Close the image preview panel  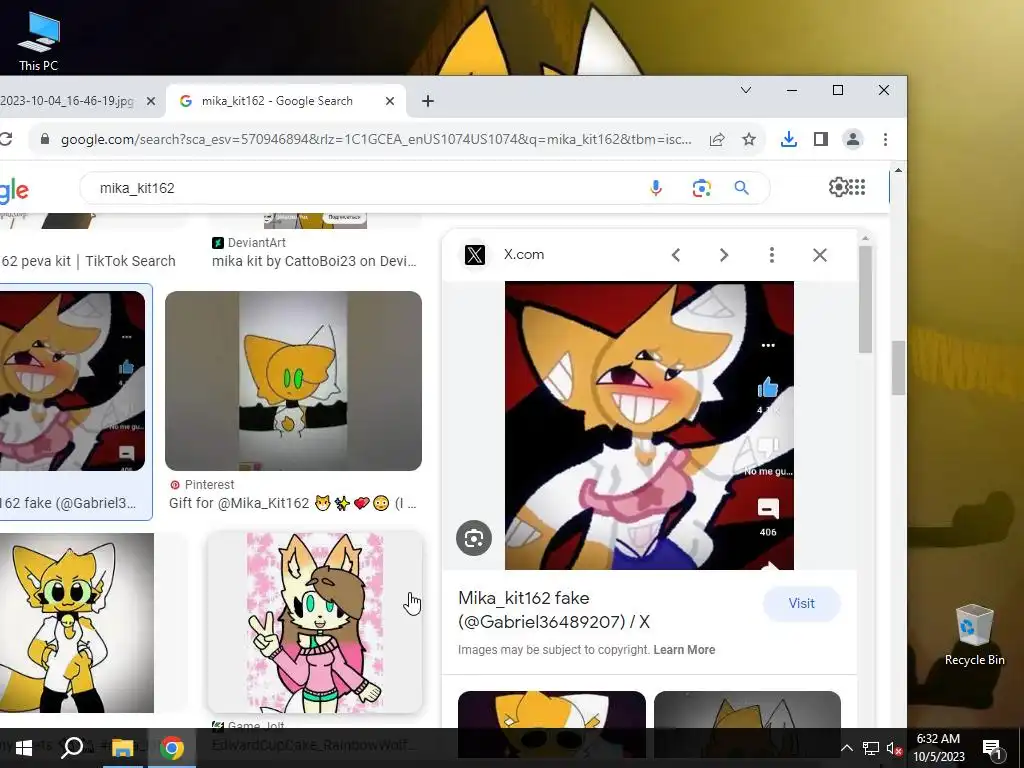820,255
